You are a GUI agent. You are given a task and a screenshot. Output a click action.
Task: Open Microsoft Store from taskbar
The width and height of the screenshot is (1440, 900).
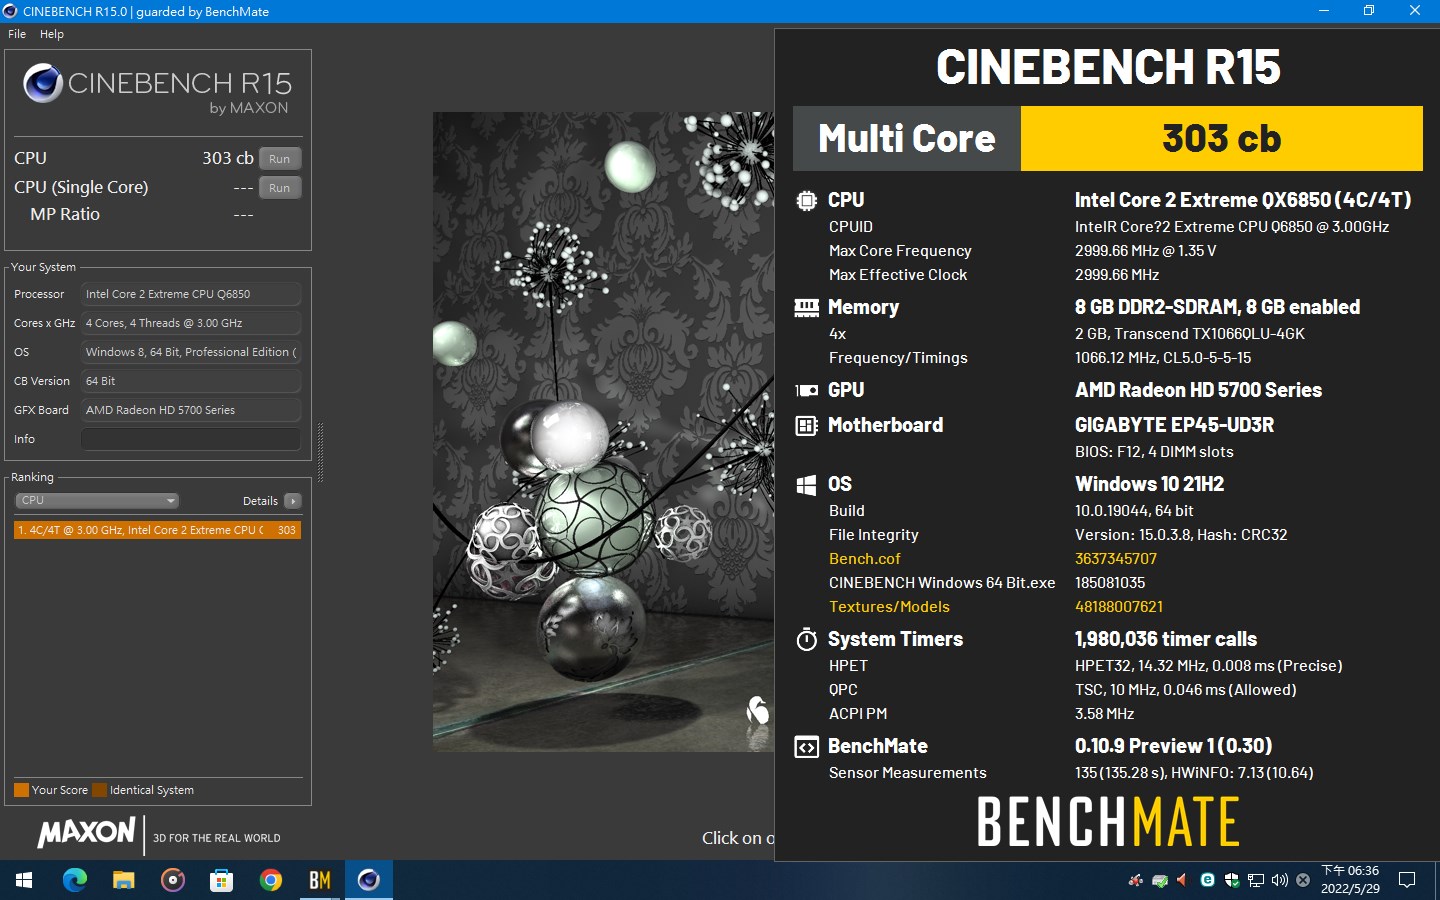coord(221,880)
